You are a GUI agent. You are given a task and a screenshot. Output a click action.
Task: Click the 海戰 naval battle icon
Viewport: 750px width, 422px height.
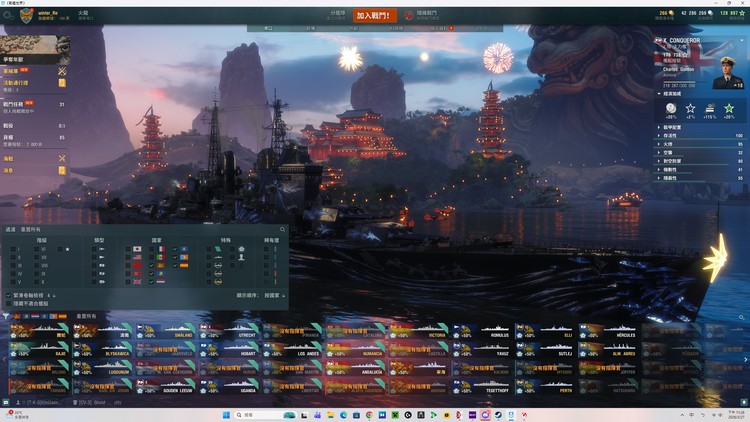click(x=61, y=158)
